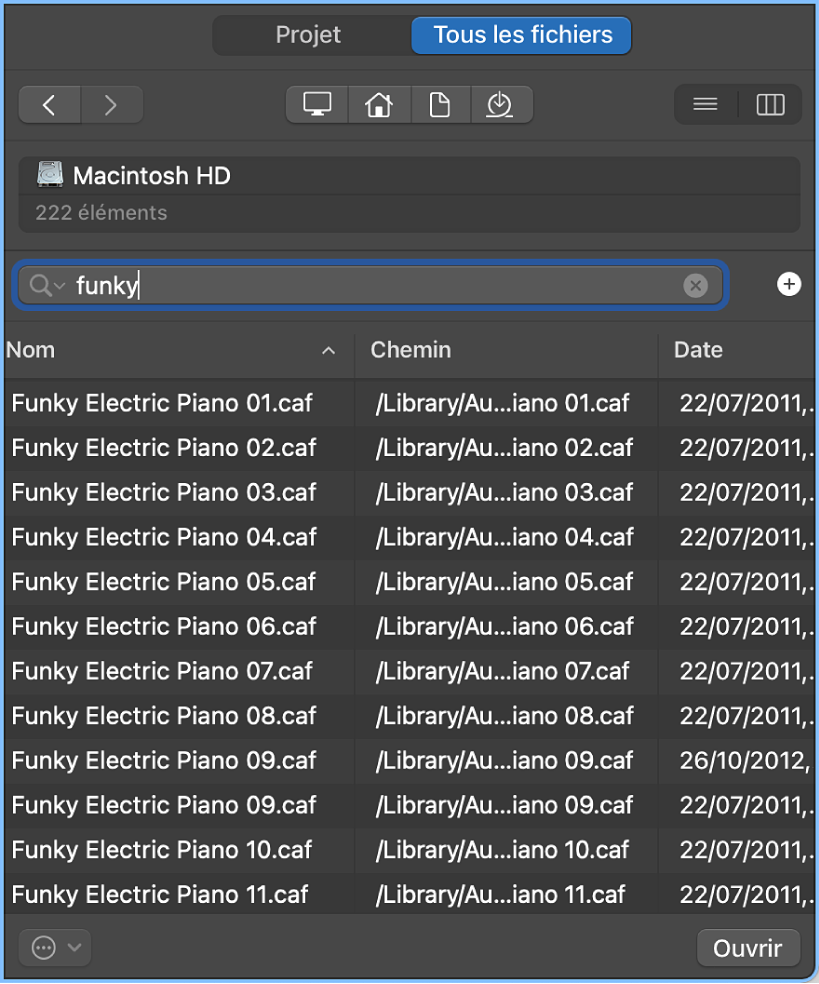Screen dimensions: 819x984
Task: Select Funky Electric Piano 07.caf
Action: pos(162,671)
